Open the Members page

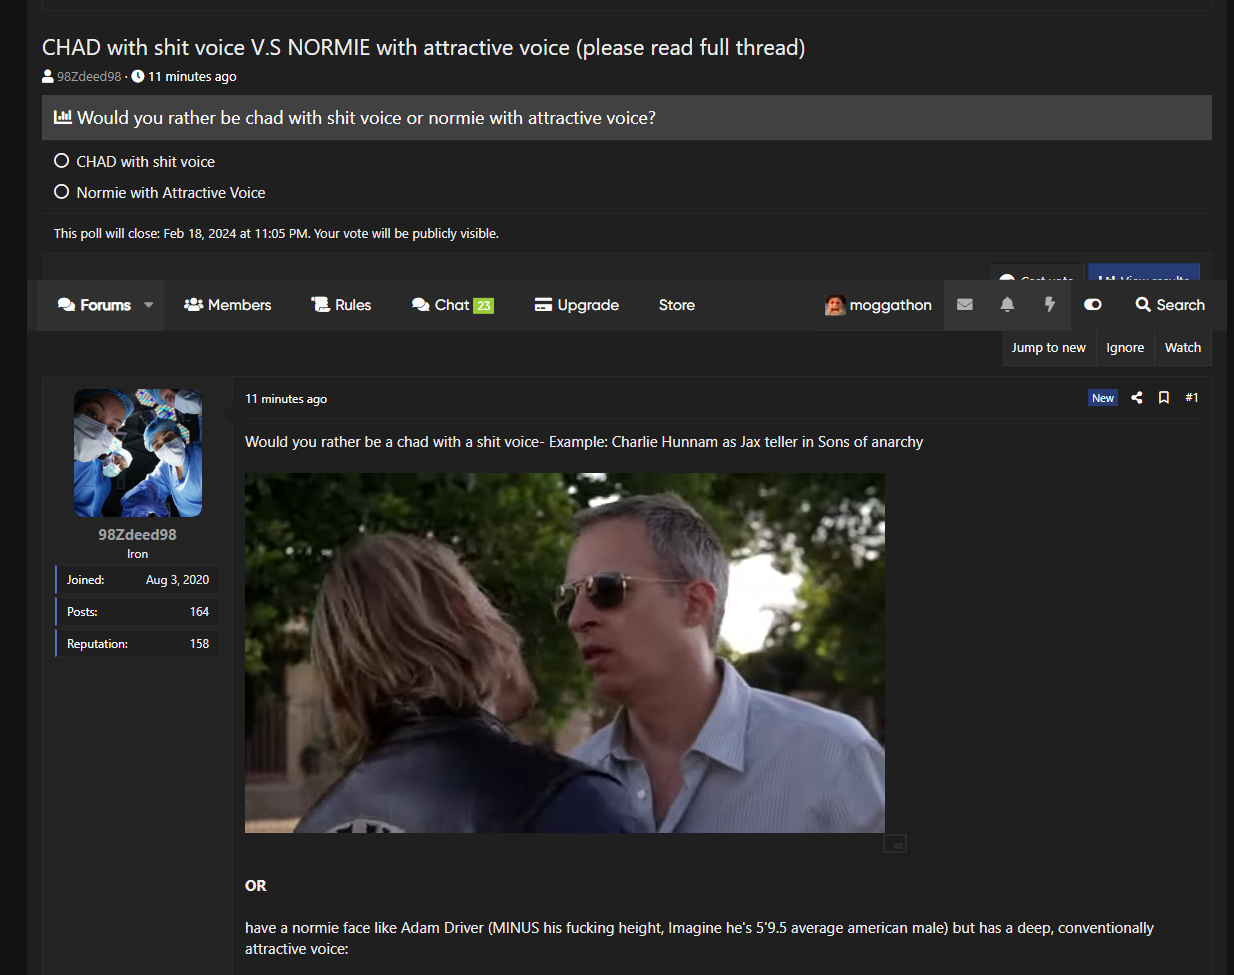pos(228,305)
